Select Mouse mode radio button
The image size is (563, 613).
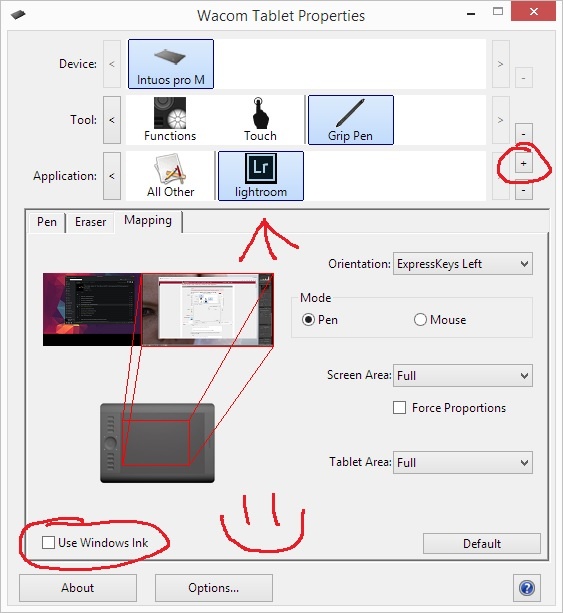coord(420,320)
